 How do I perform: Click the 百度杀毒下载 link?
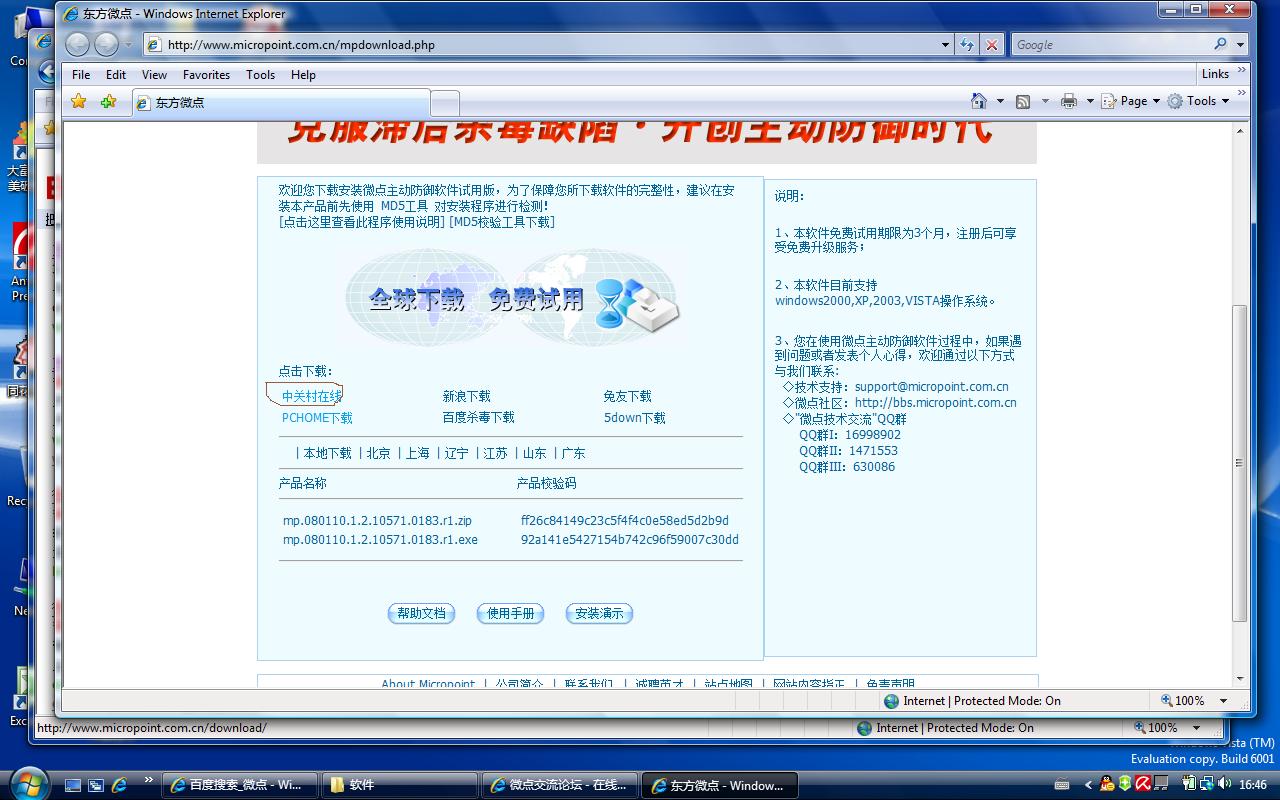[479, 418]
